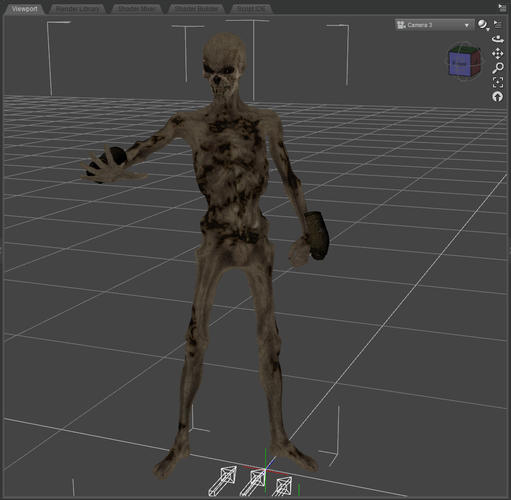Select the leftmost spotlight wireframe on the floor
This screenshot has height=500, width=511.
pyautogui.click(x=223, y=480)
